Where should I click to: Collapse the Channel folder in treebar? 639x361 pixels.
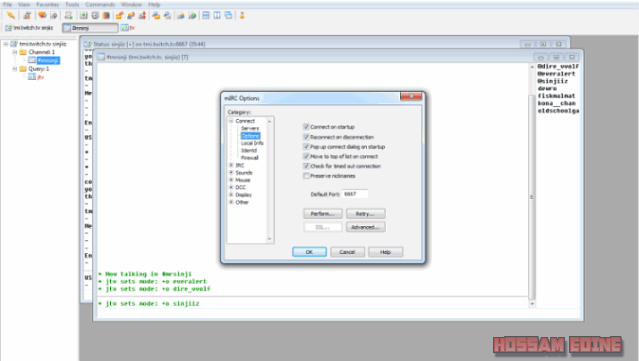(15, 52)
